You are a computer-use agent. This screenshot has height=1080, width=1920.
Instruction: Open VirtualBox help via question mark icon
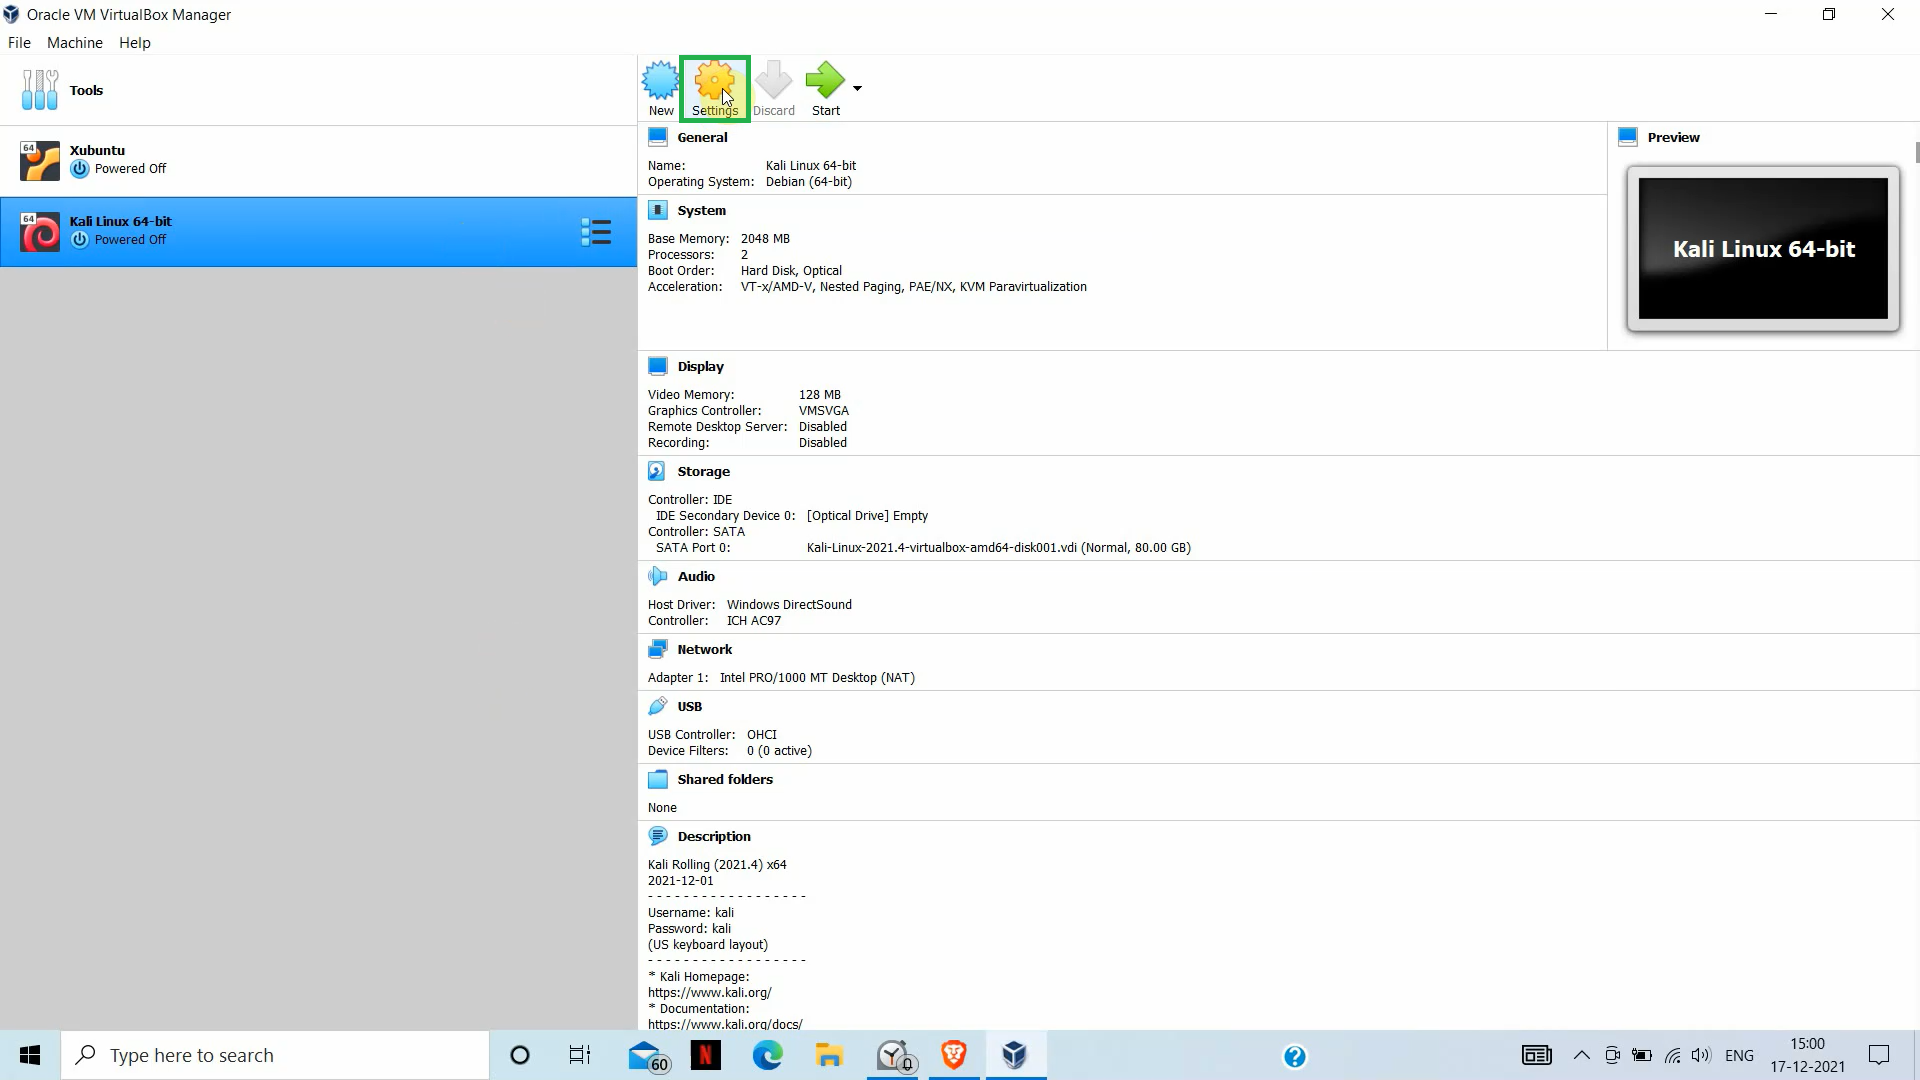[1294, 1055]
